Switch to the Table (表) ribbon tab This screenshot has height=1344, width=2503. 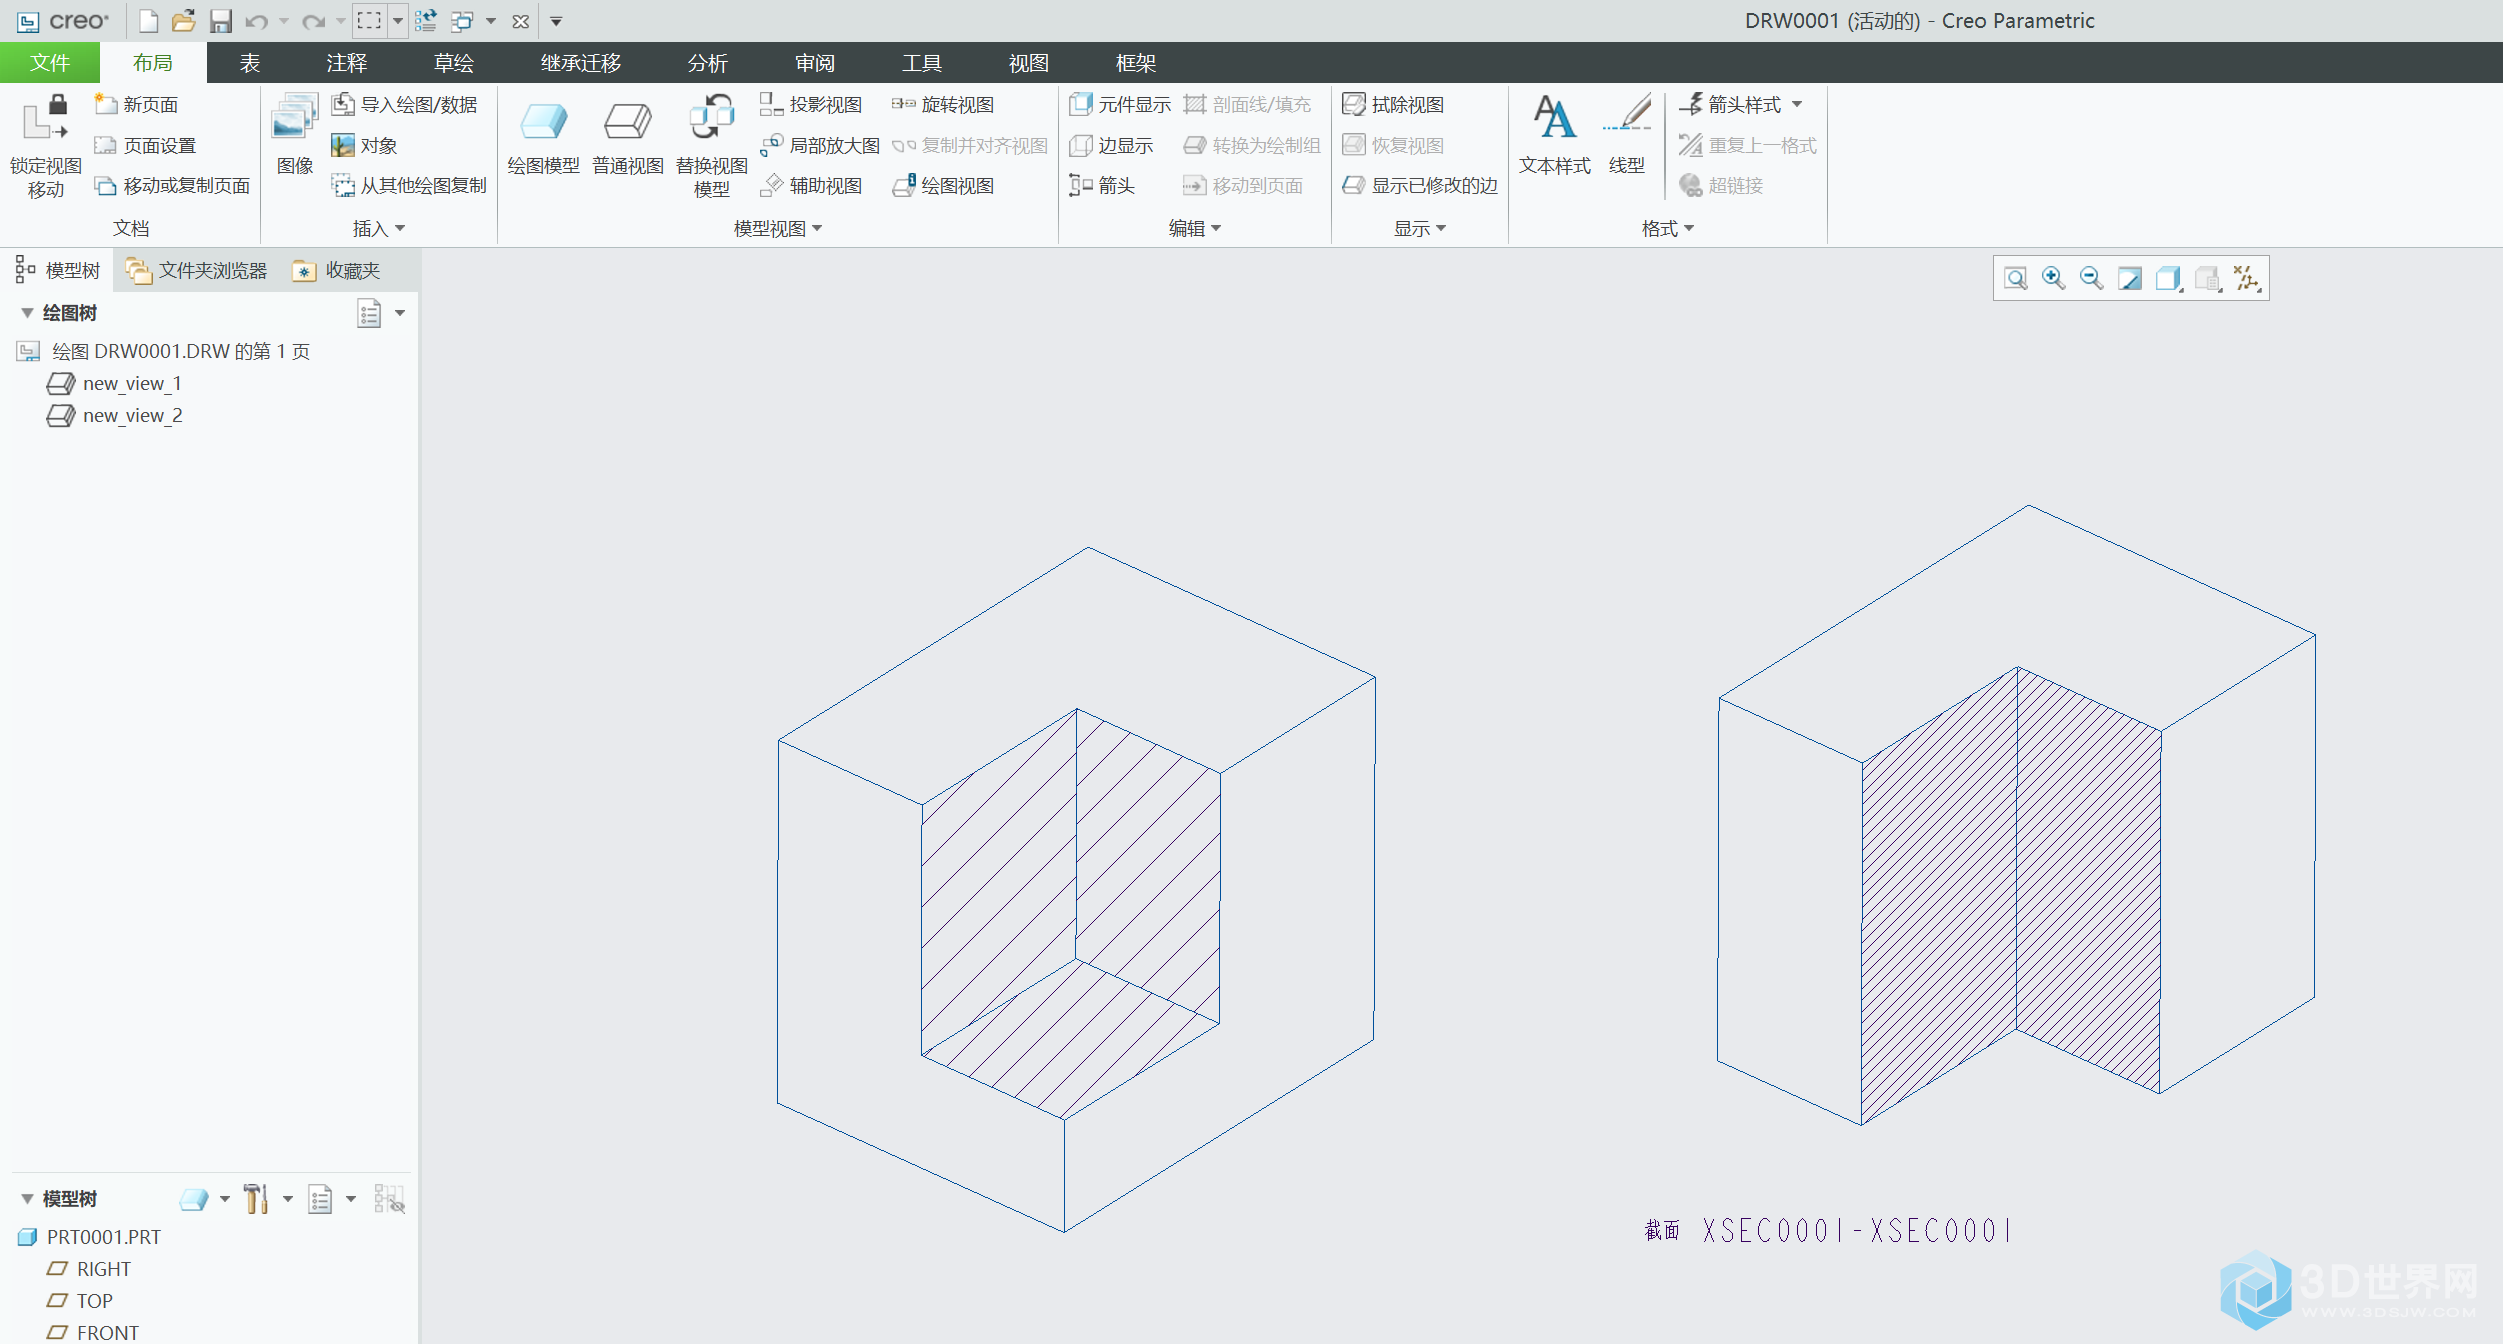click(250, 63)
